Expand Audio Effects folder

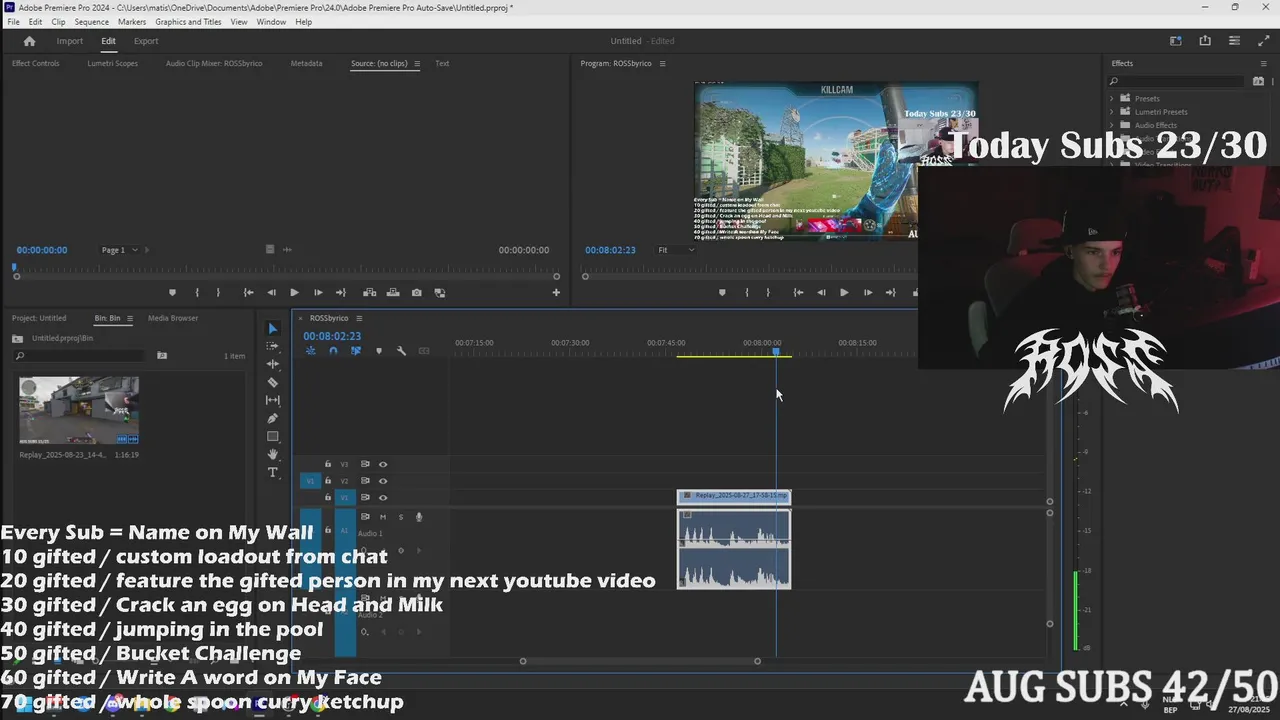click(x=1112, y=125)
